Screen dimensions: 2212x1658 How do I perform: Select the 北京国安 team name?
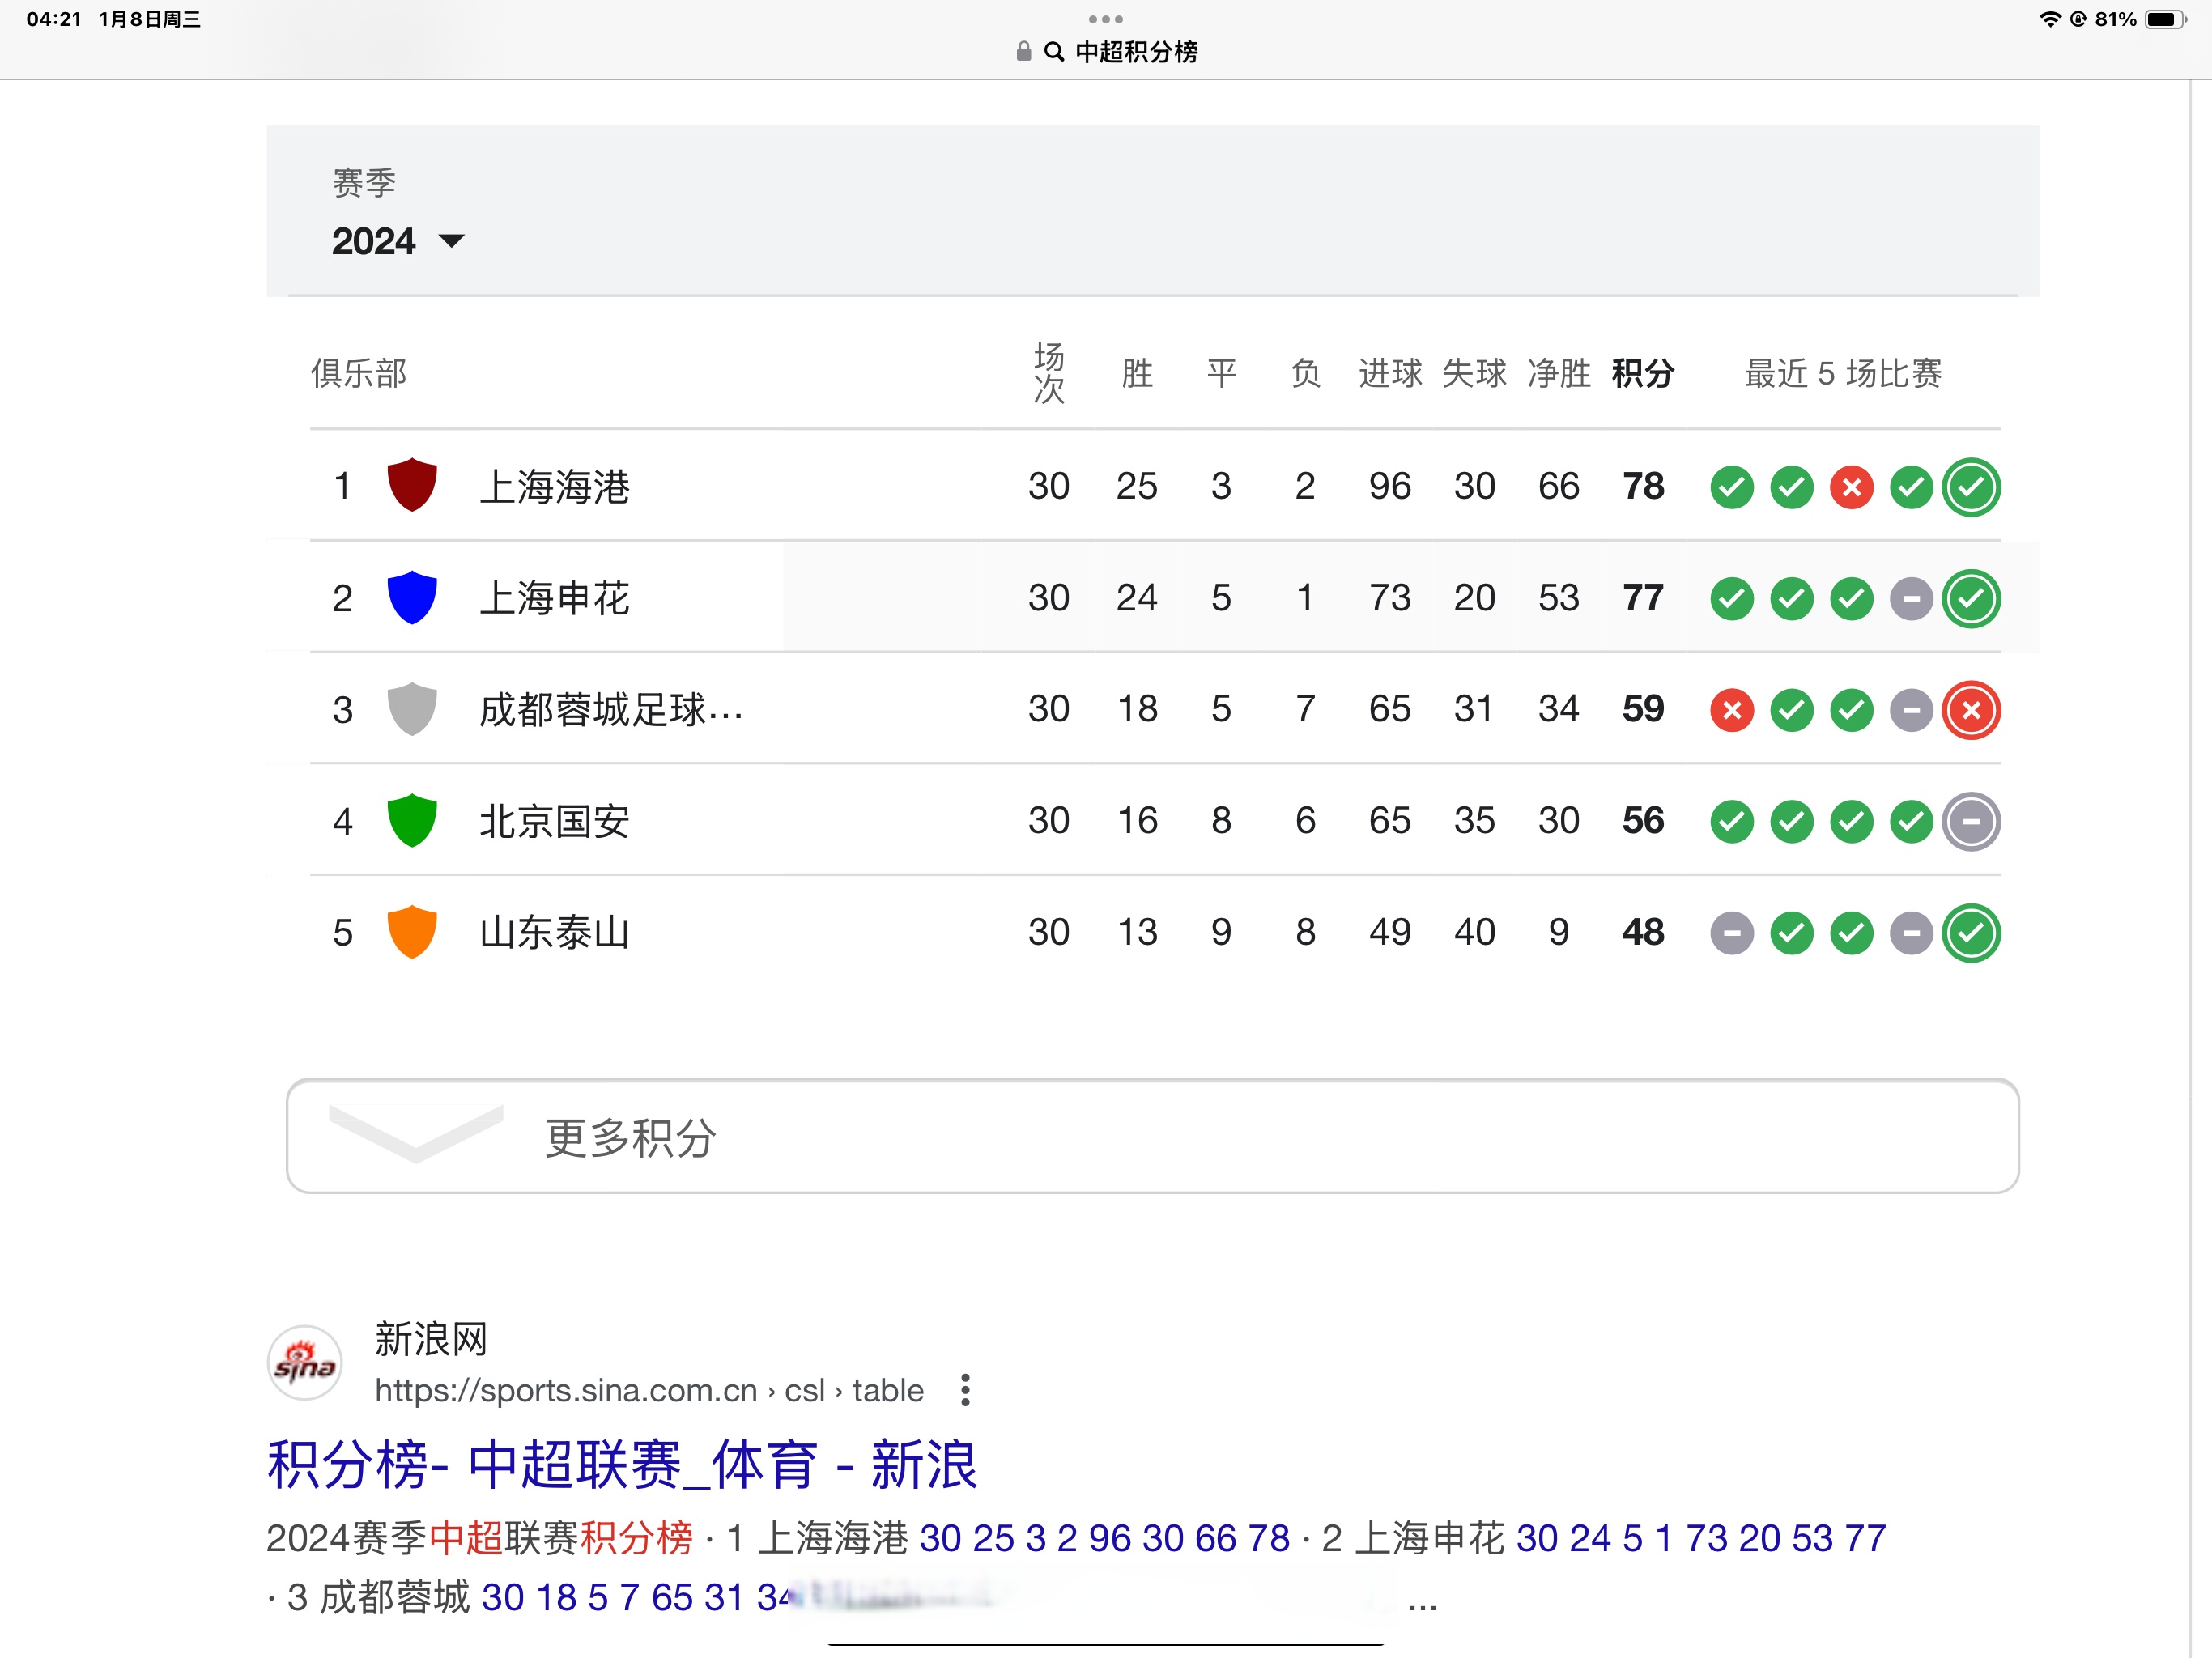click(554, 821)
